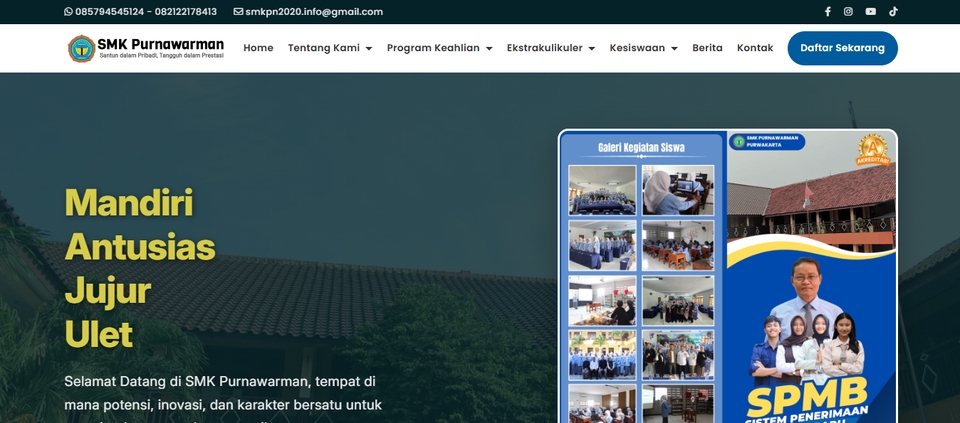Expand the Program Keahlian dropdown
The height and width of the screenshot is (423, 960).
tap(439, 48)
